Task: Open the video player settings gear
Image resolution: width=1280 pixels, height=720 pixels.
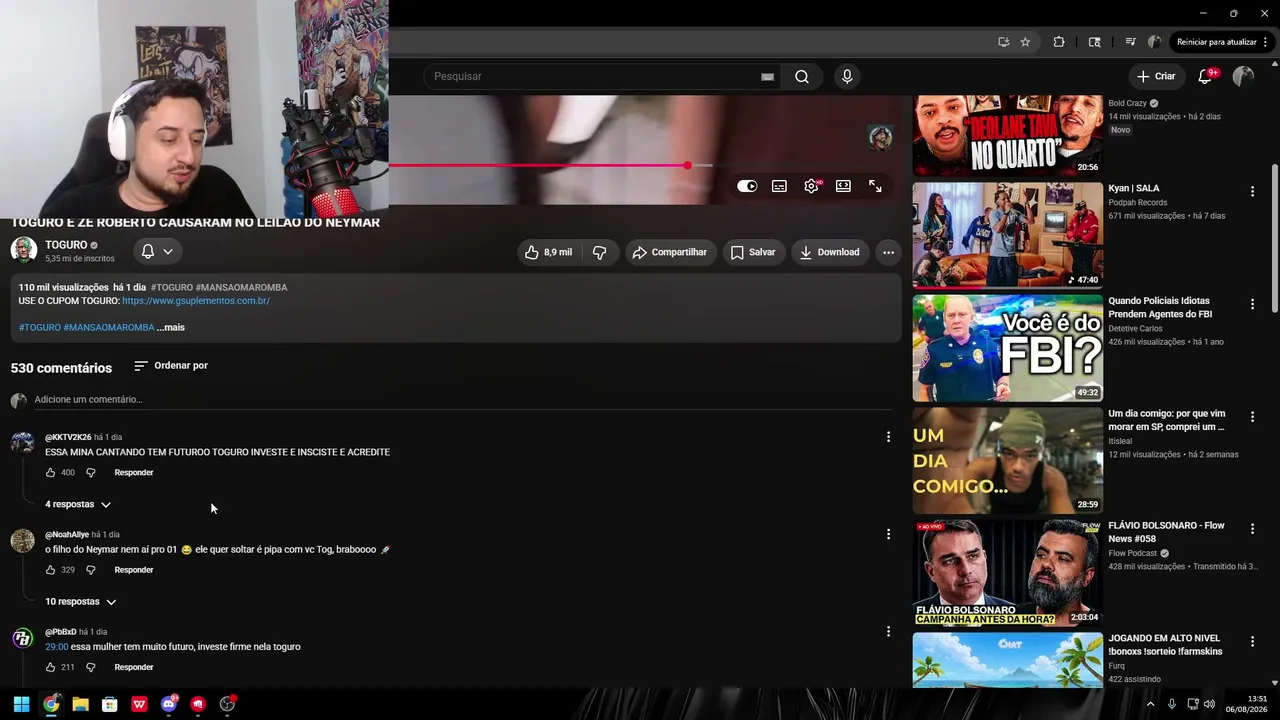Action: coord(811,186)
